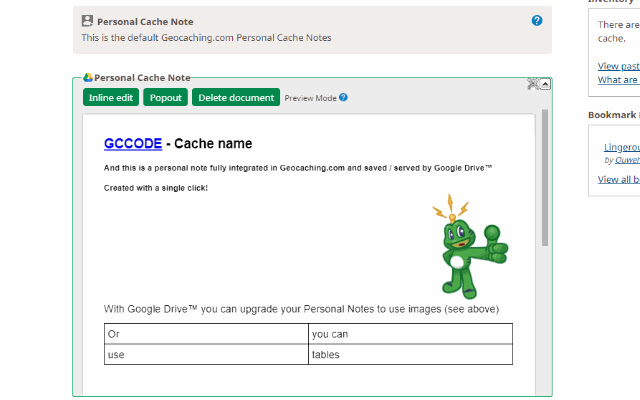640x400 pixels.
Task: Click 'This is the default Geocaching.com' description text
Action: pos(206,38)
